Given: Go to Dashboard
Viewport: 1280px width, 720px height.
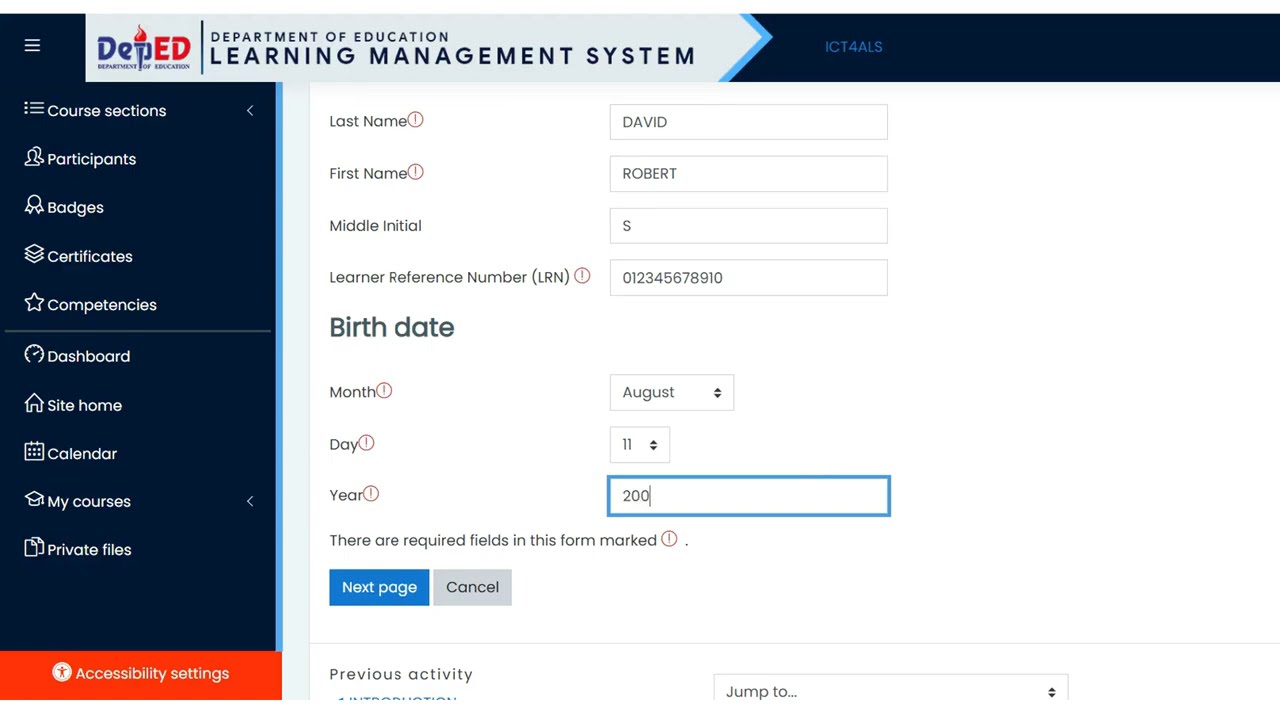Looking at the screenshot, I should (89, 356).
